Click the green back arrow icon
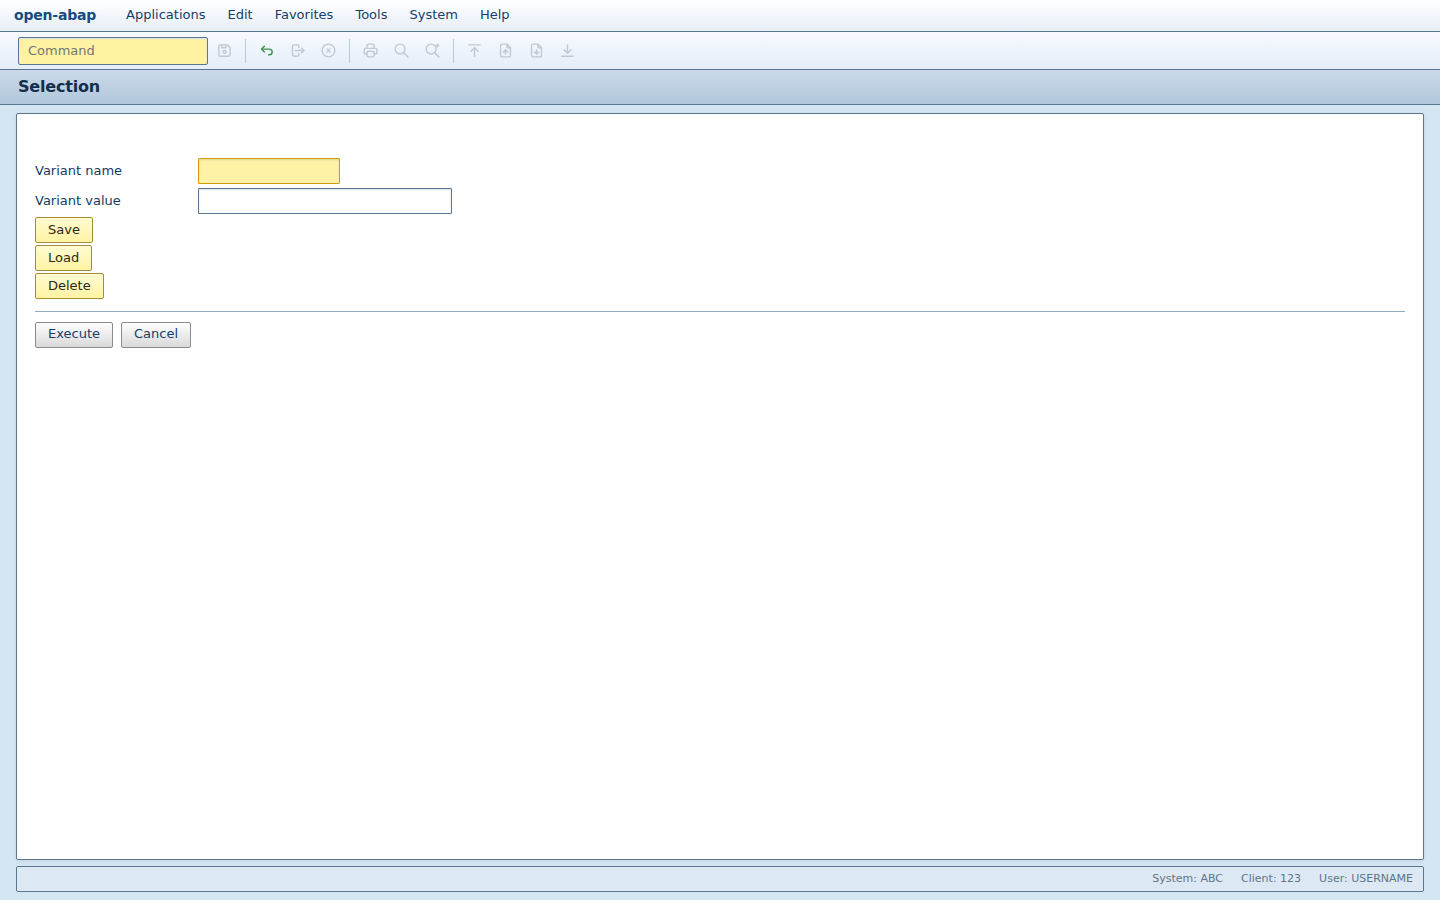The image size is (1440, 900). pyautogui.click(x=267, y=51)
